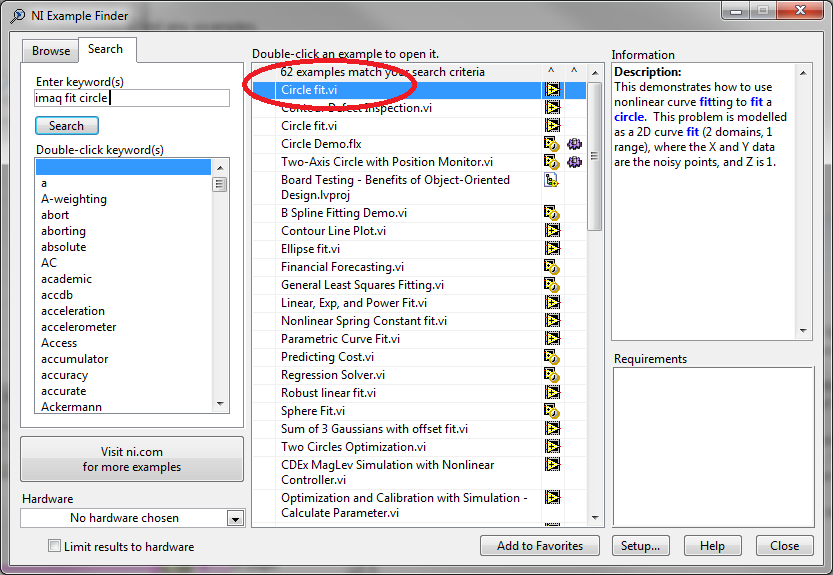Click the VI icon beside Sphere Fit.vi
This screenshot has width=833, height=575.
552,411
